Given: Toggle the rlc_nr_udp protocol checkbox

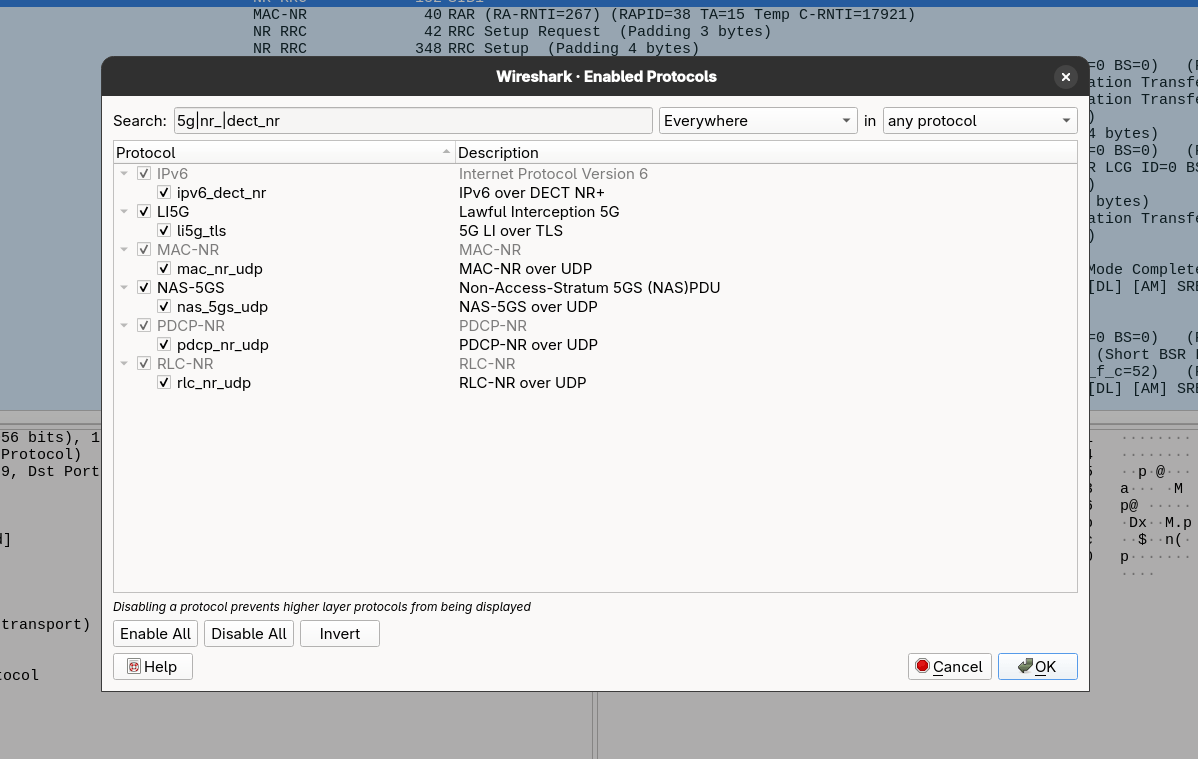Looking at the screenshot, I should 164,382.
